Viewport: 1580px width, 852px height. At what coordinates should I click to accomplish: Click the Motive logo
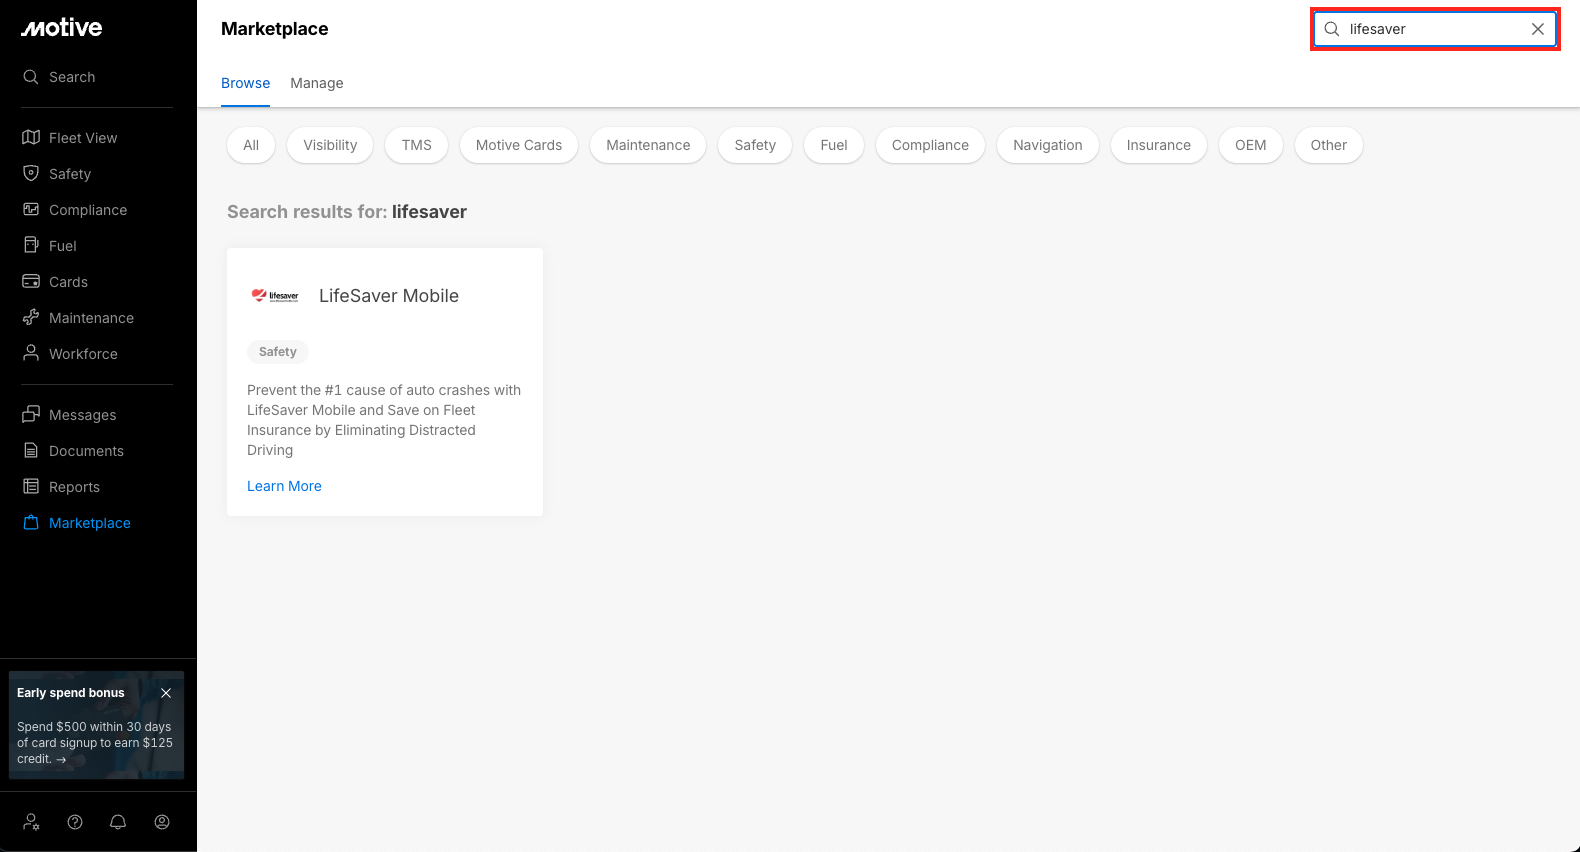click(62, 28)
